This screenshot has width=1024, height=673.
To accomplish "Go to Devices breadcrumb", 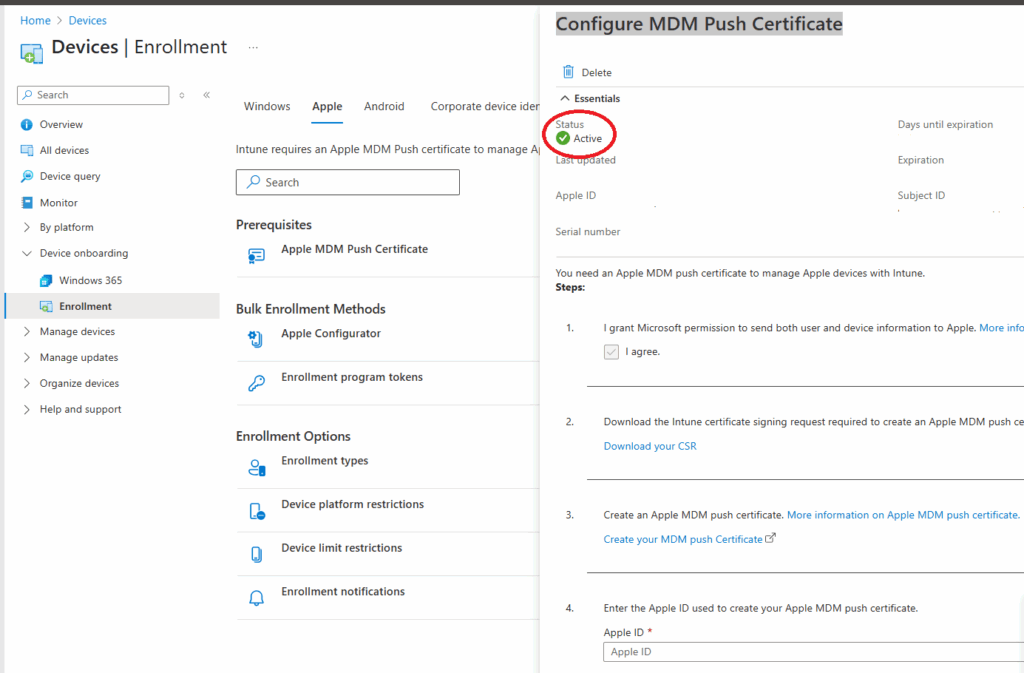I will (88, 21).
